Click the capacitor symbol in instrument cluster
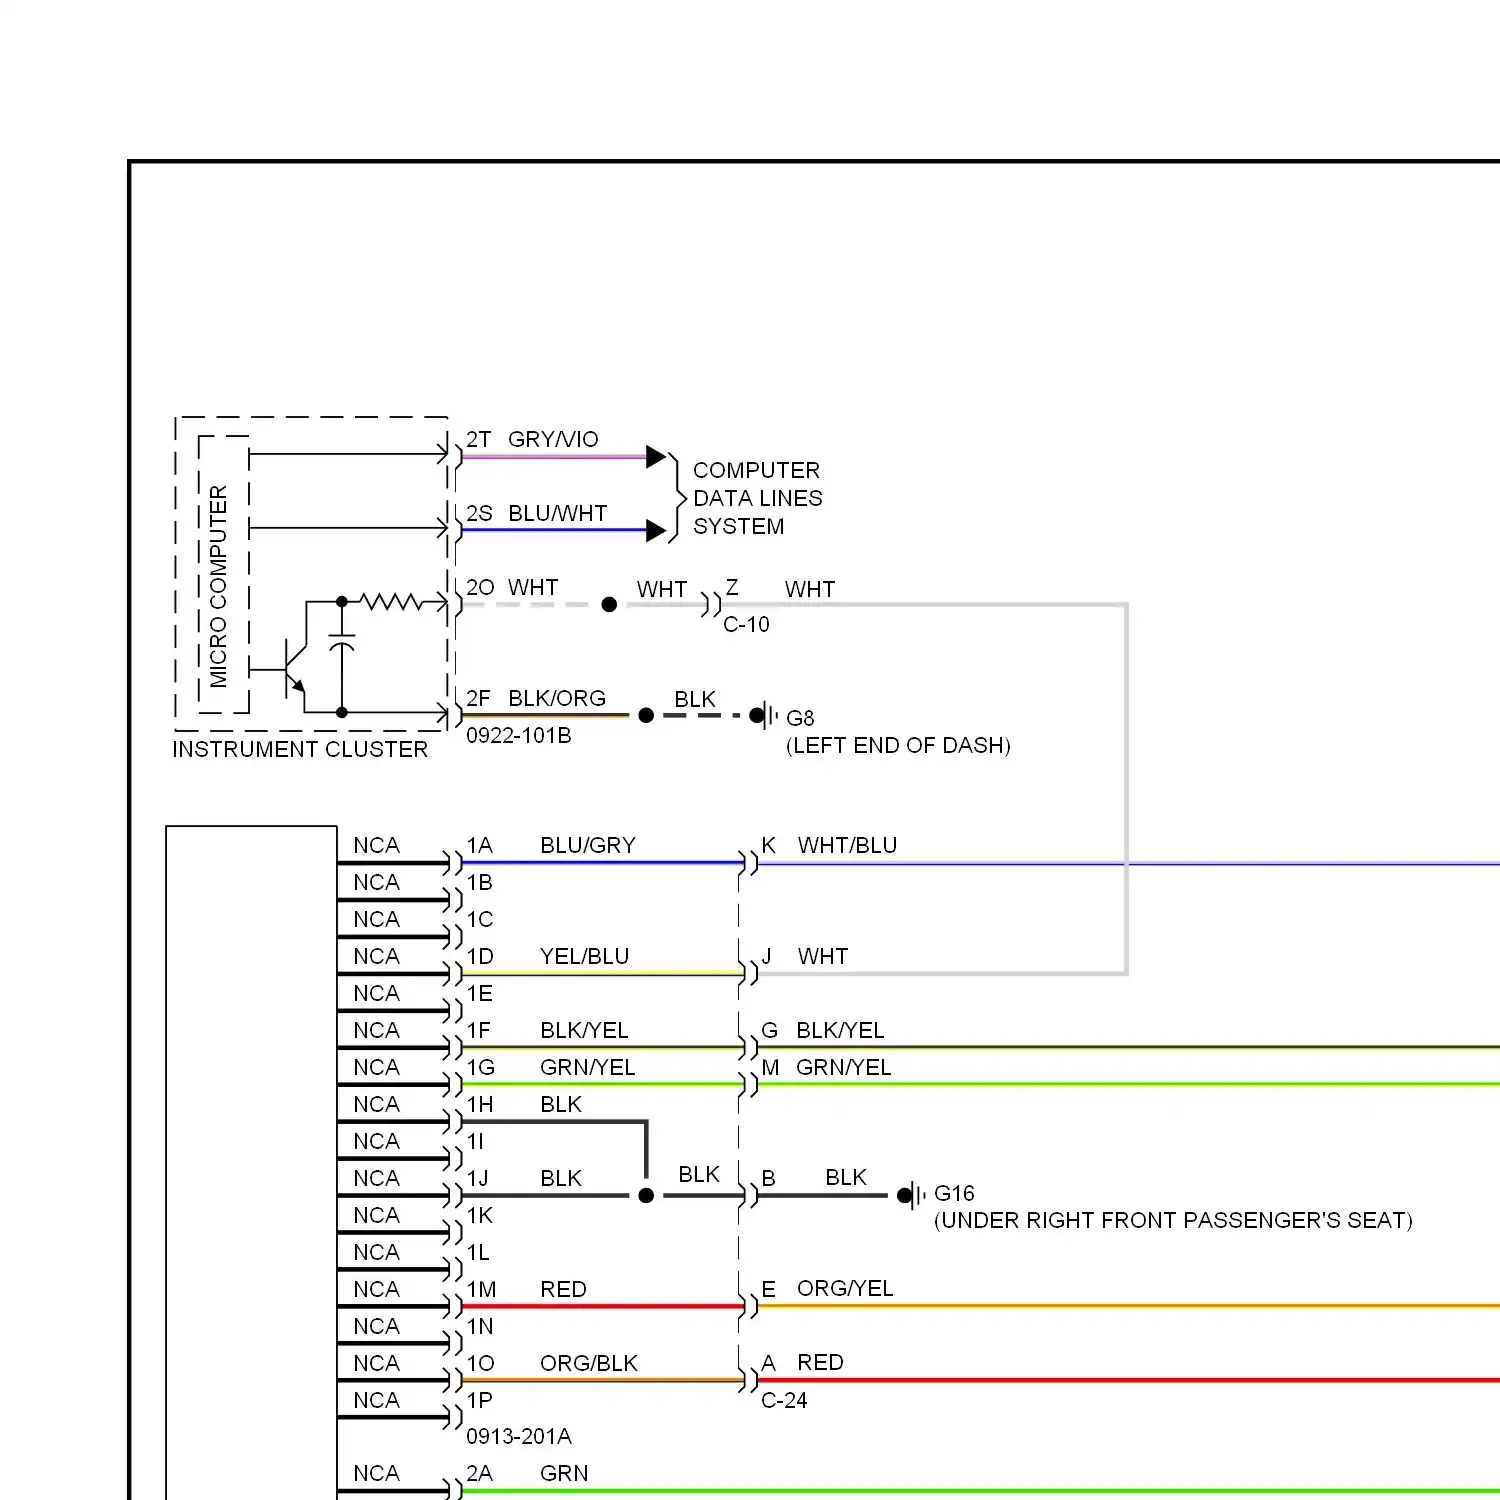The height and width of the screenshot is (1500, 1500). 342,641
